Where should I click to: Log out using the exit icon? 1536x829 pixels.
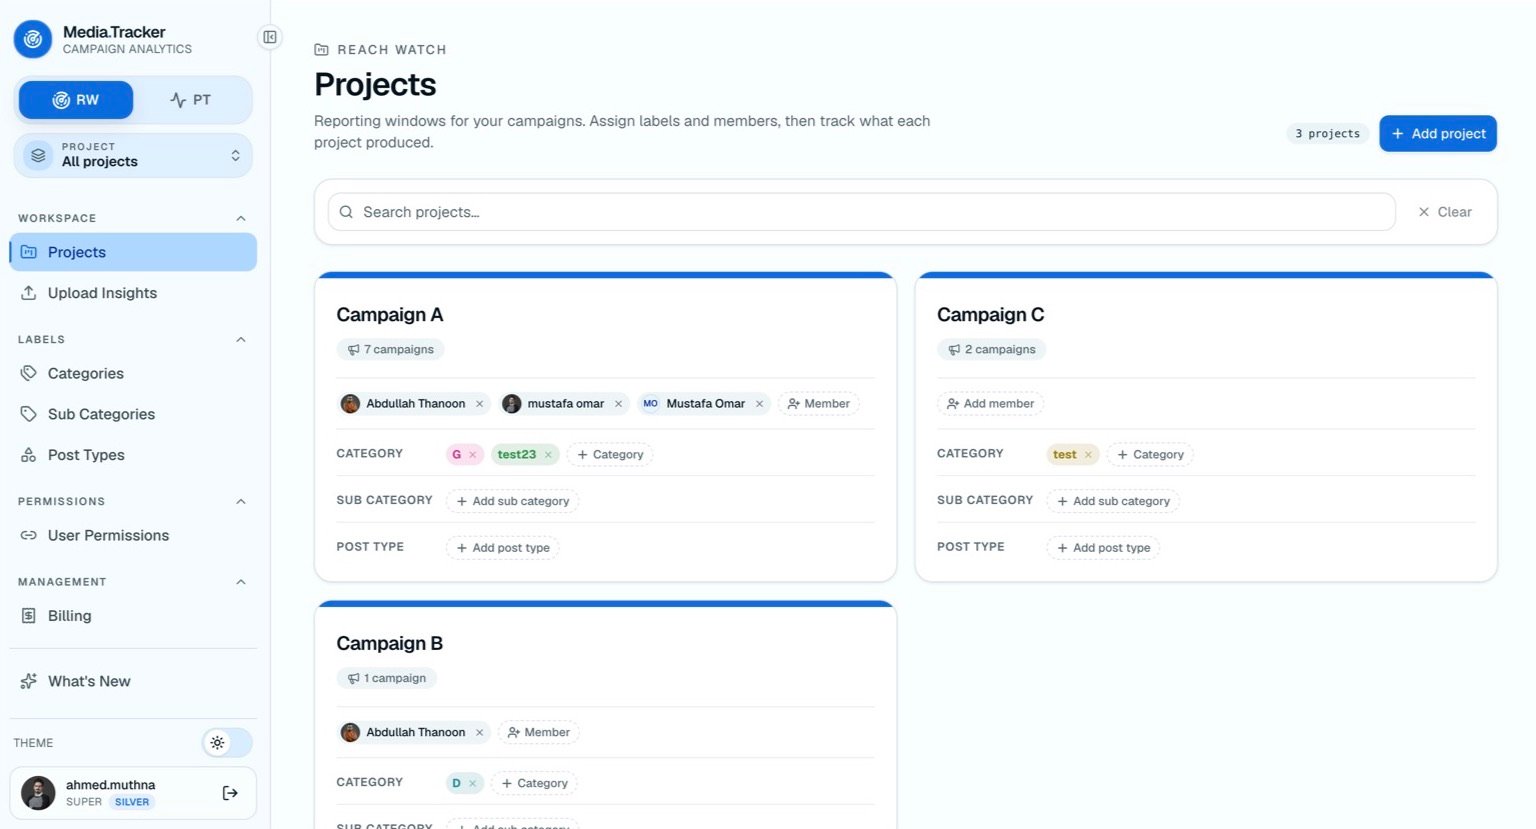click(x=230, y=793)
